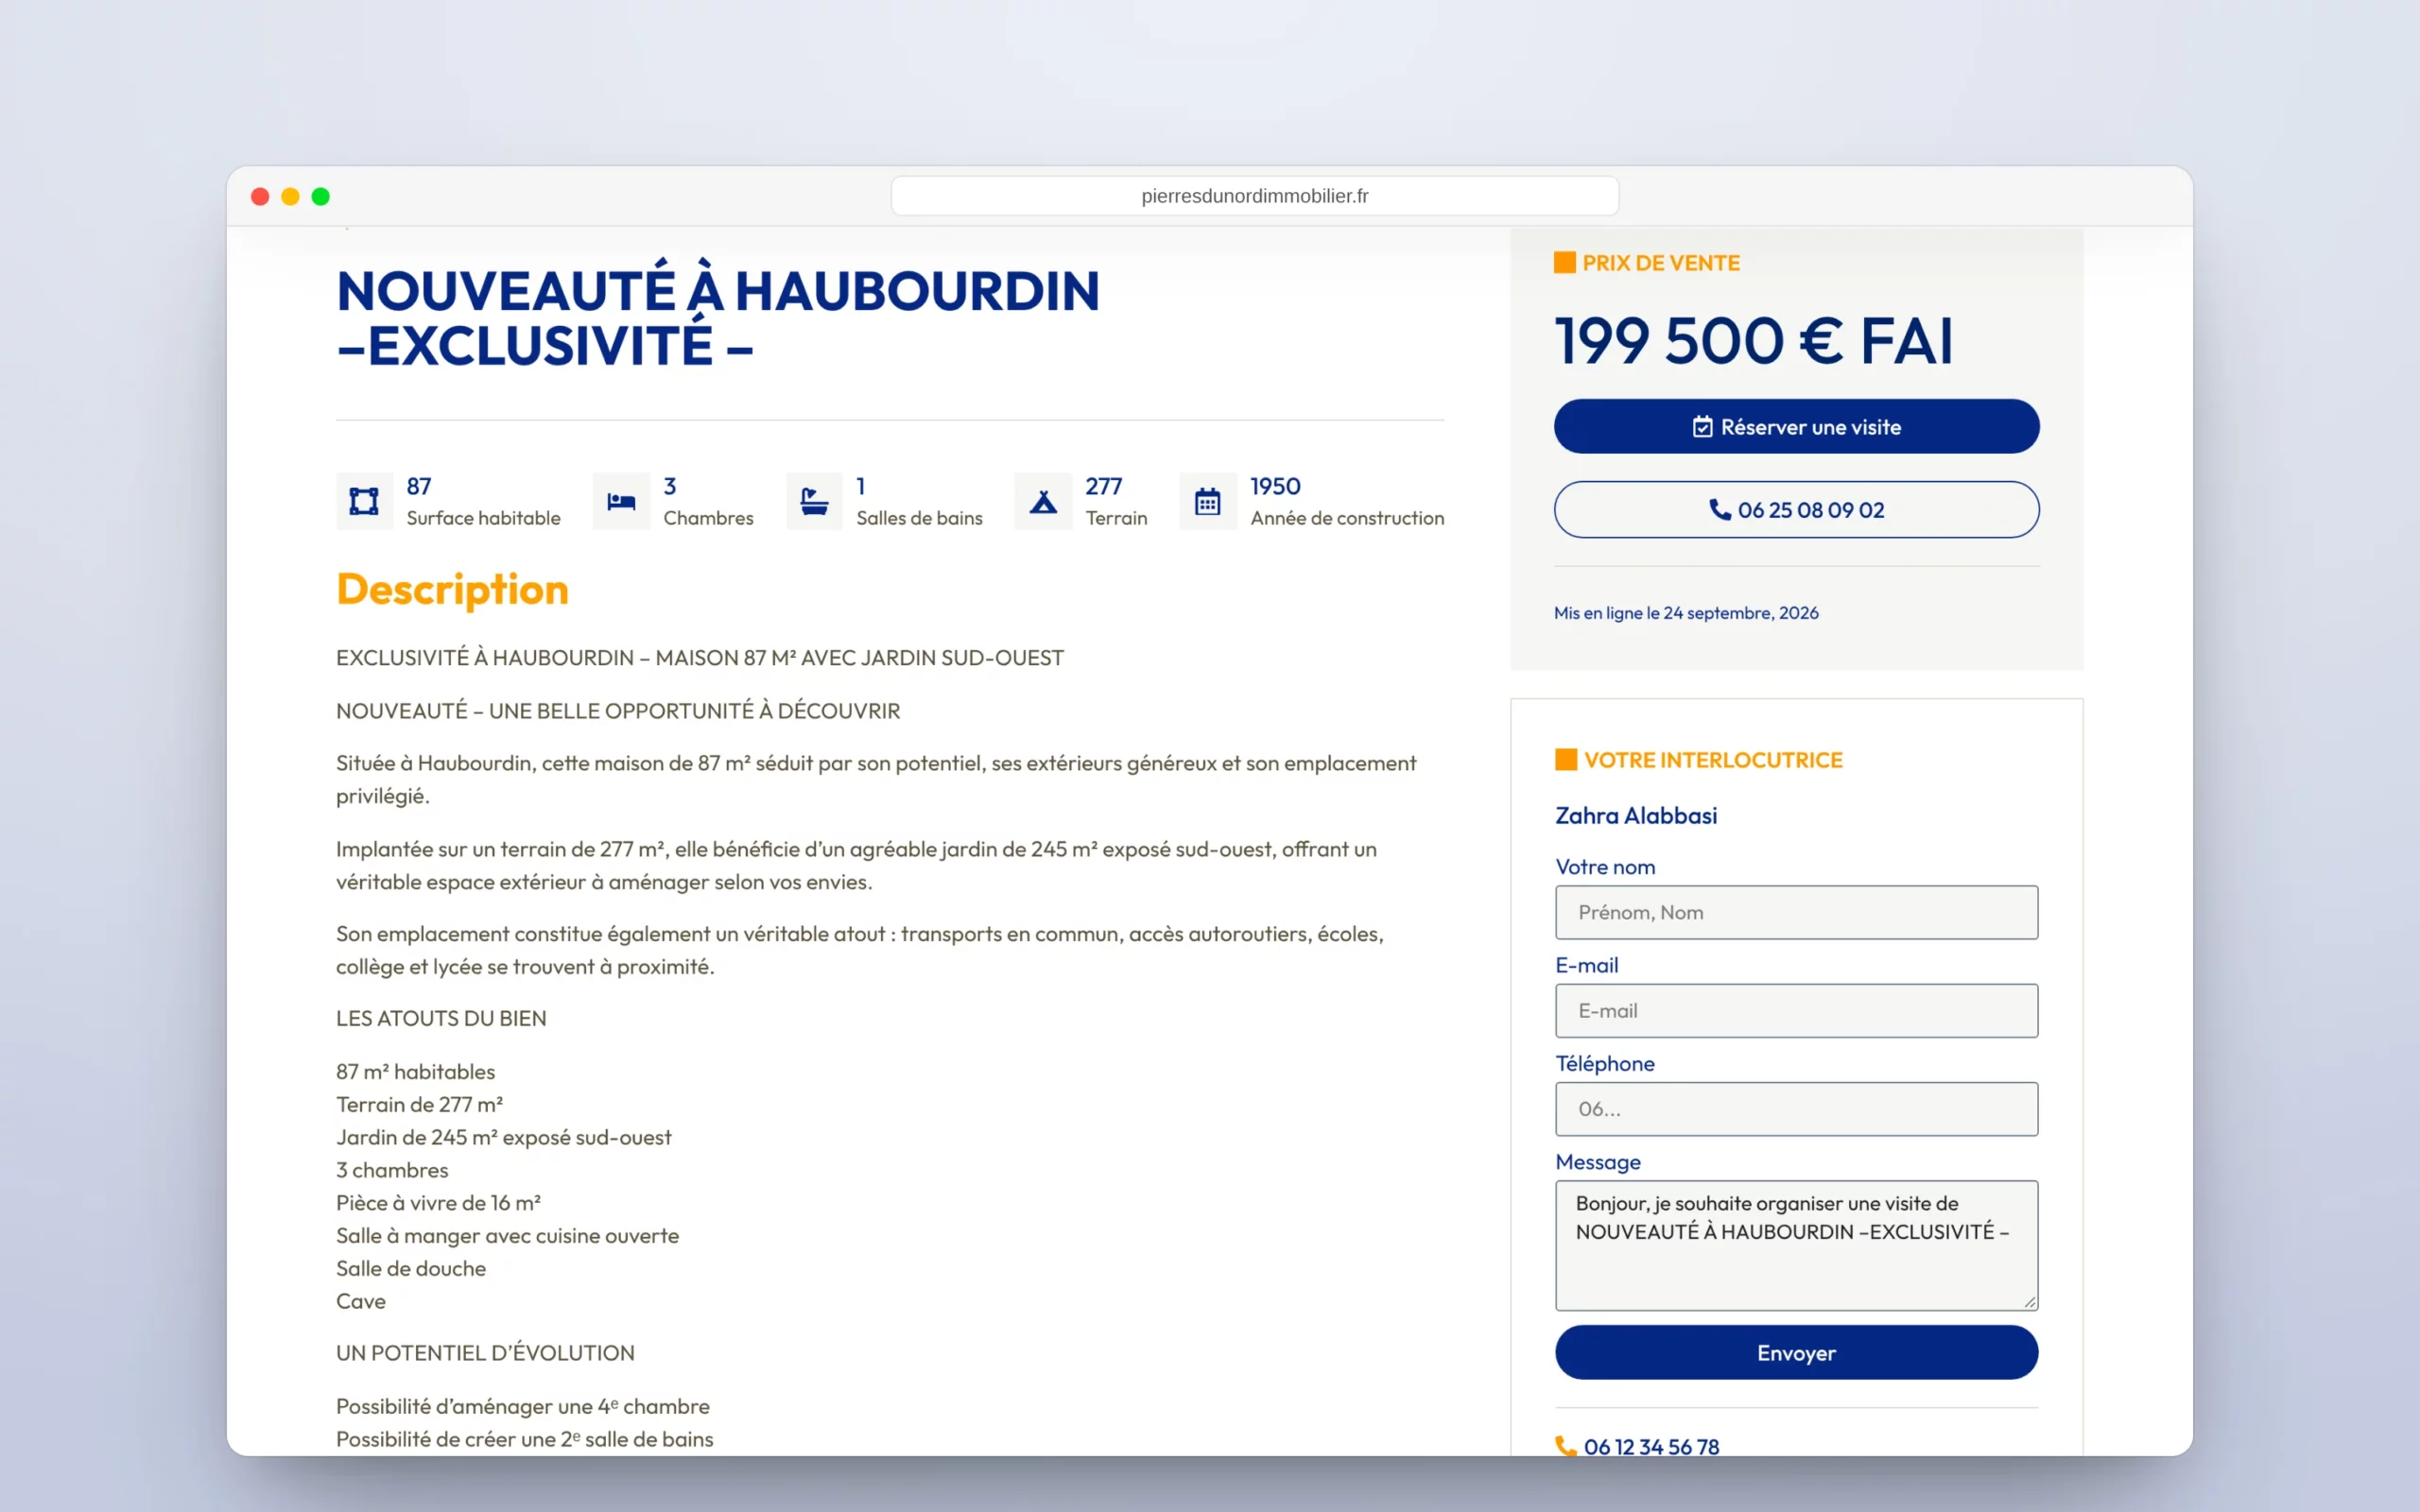Click the UN POTENTIEL D'ÉVOLUTION line

(485, 1353)
